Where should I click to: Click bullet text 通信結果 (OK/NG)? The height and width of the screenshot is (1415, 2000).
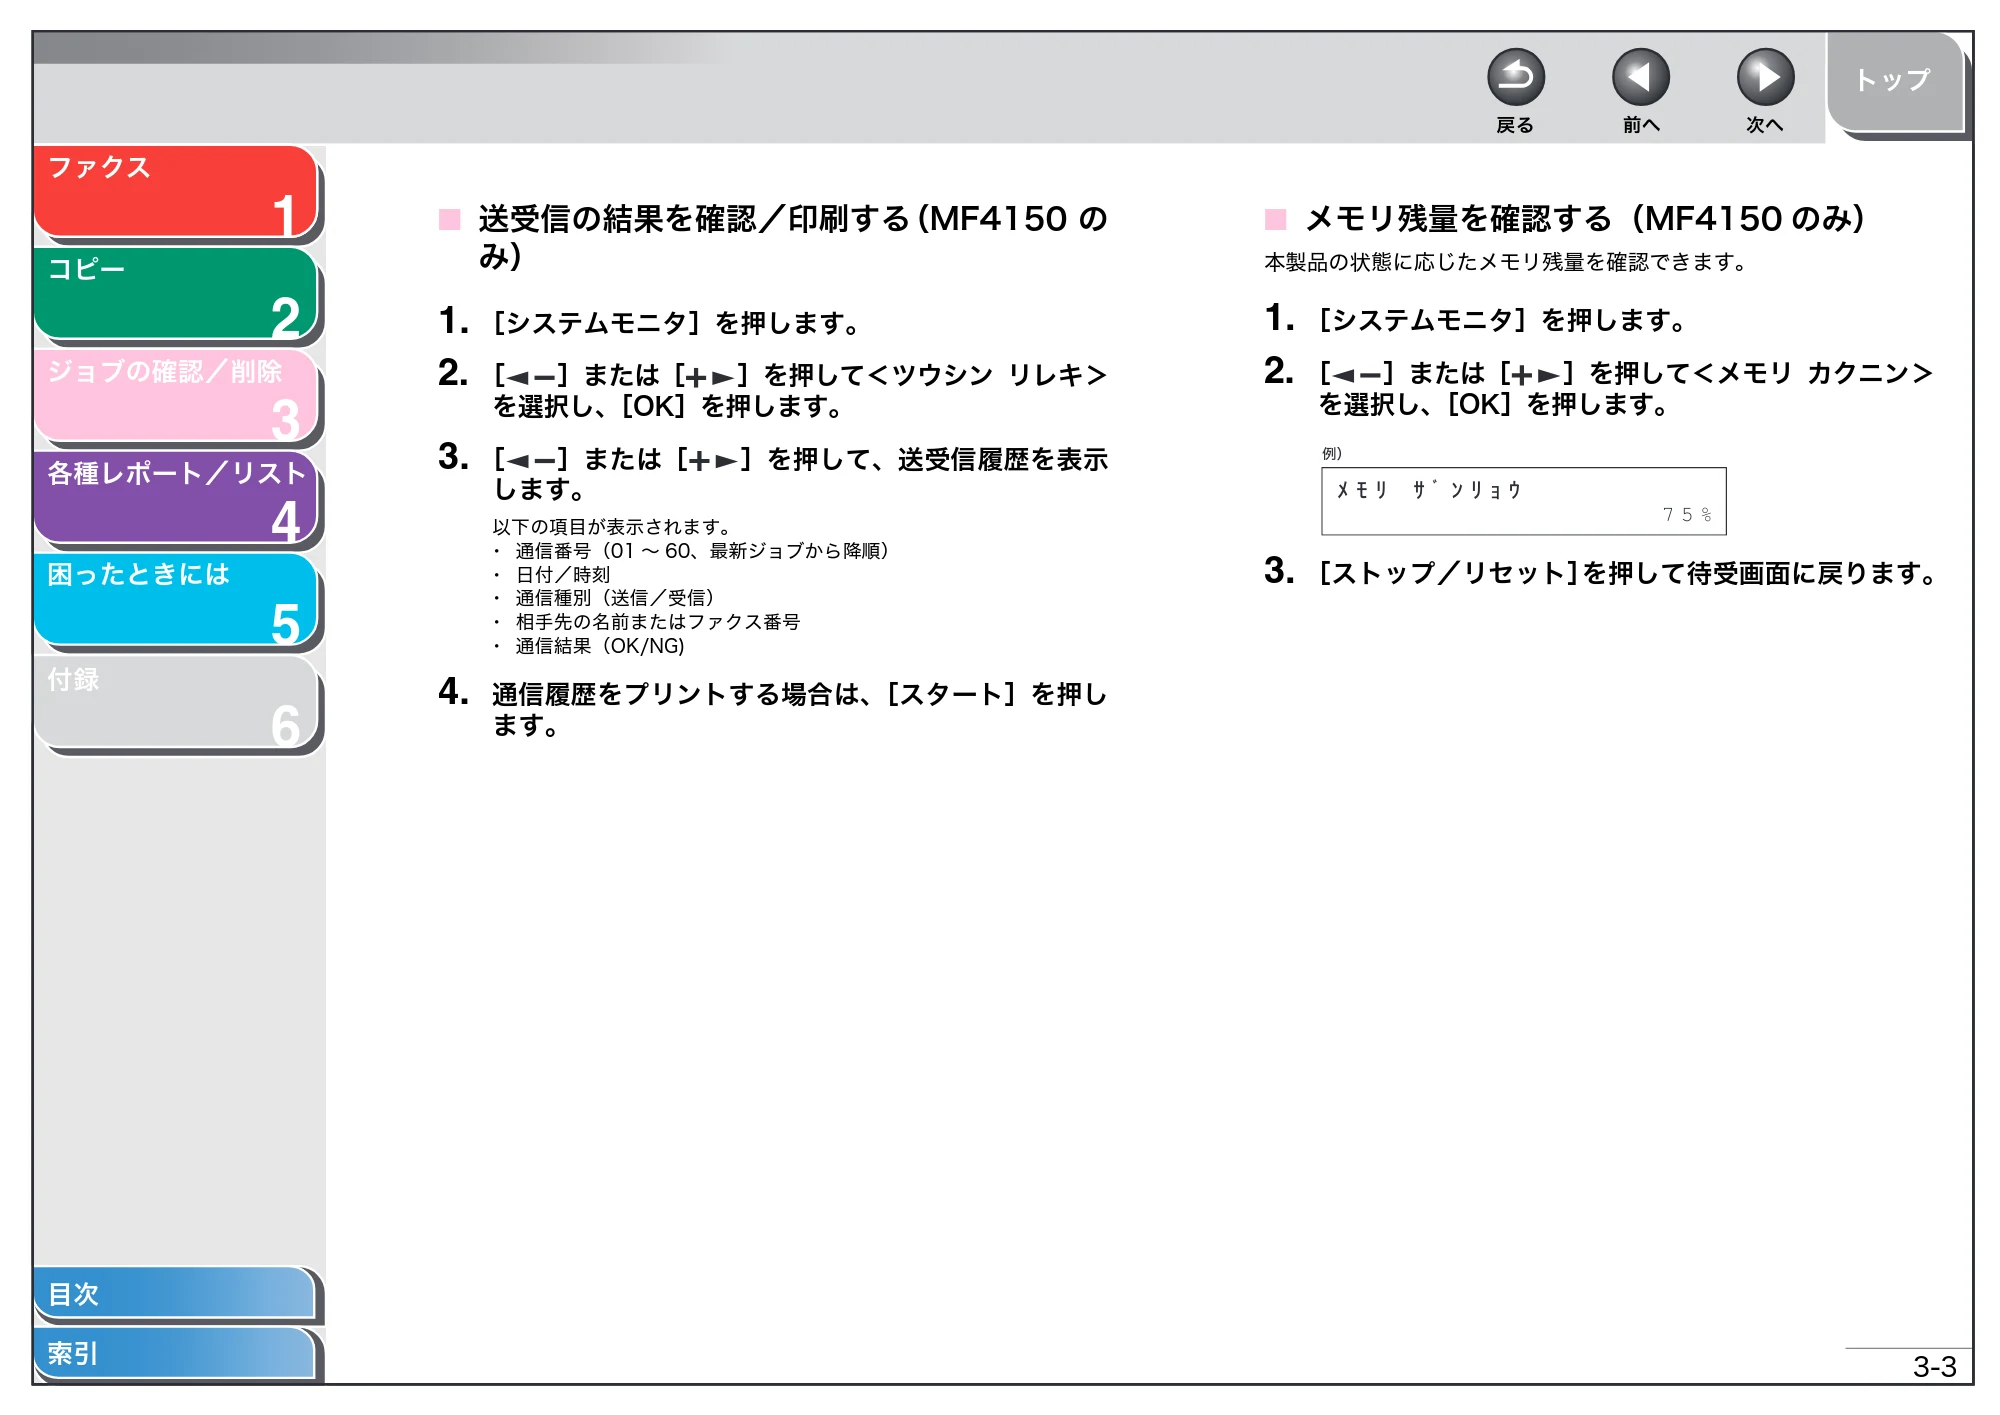(x=600, y=646)
